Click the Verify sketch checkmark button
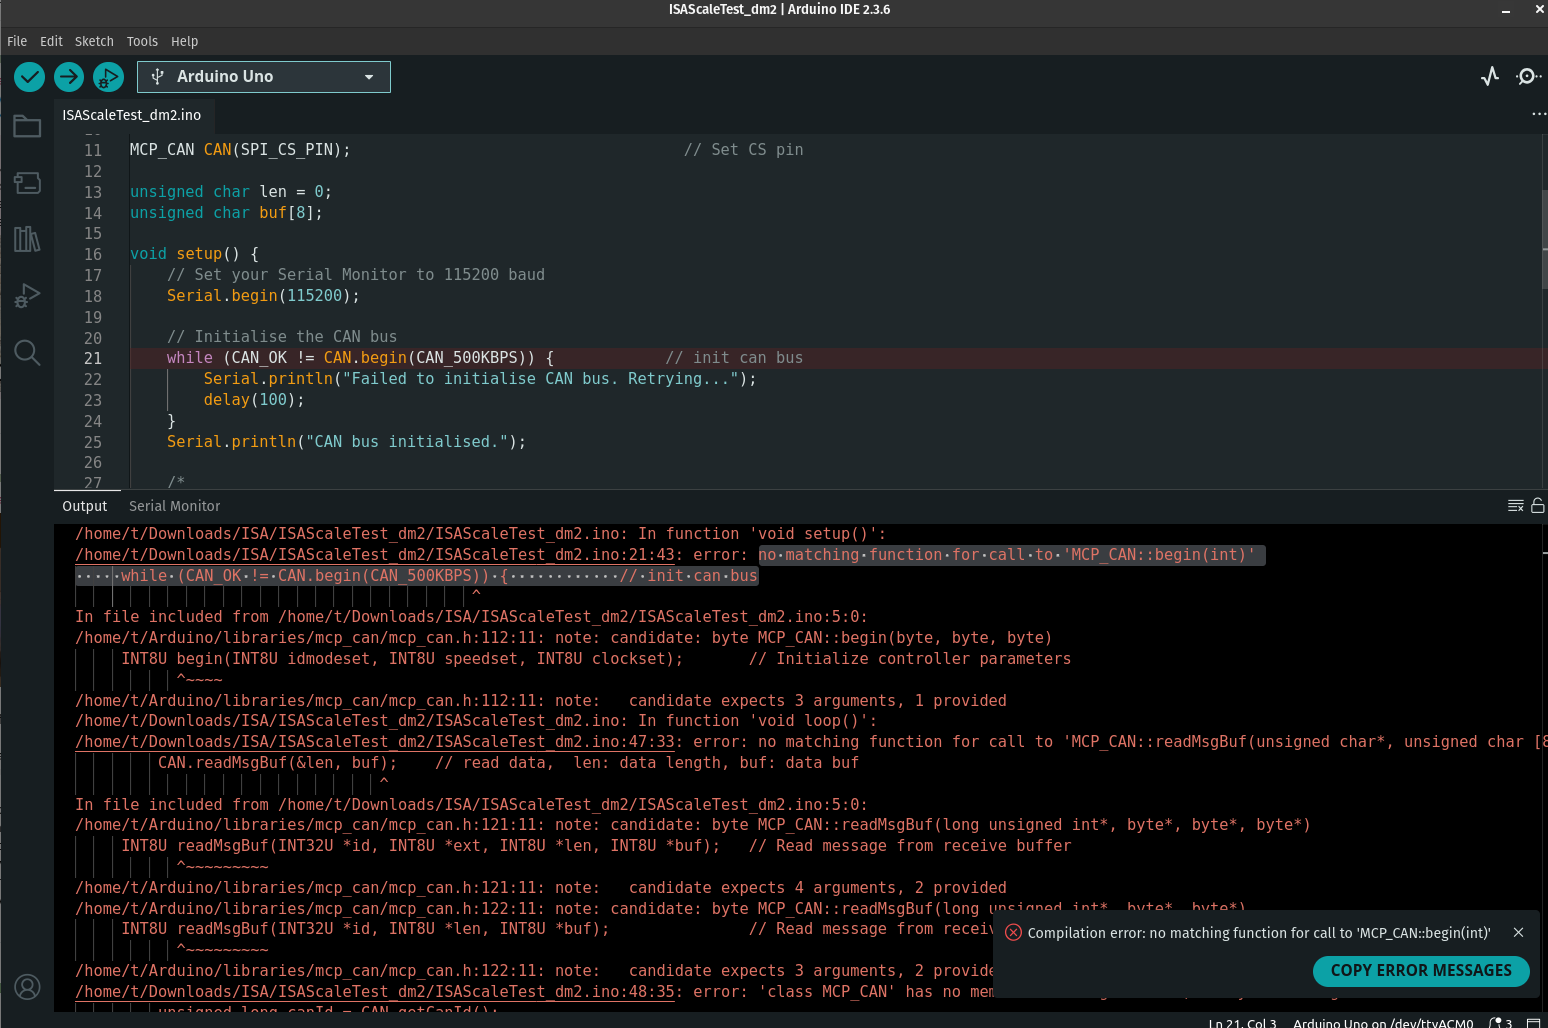This screenshot has width=1548, height=1028. pos(29,77)
